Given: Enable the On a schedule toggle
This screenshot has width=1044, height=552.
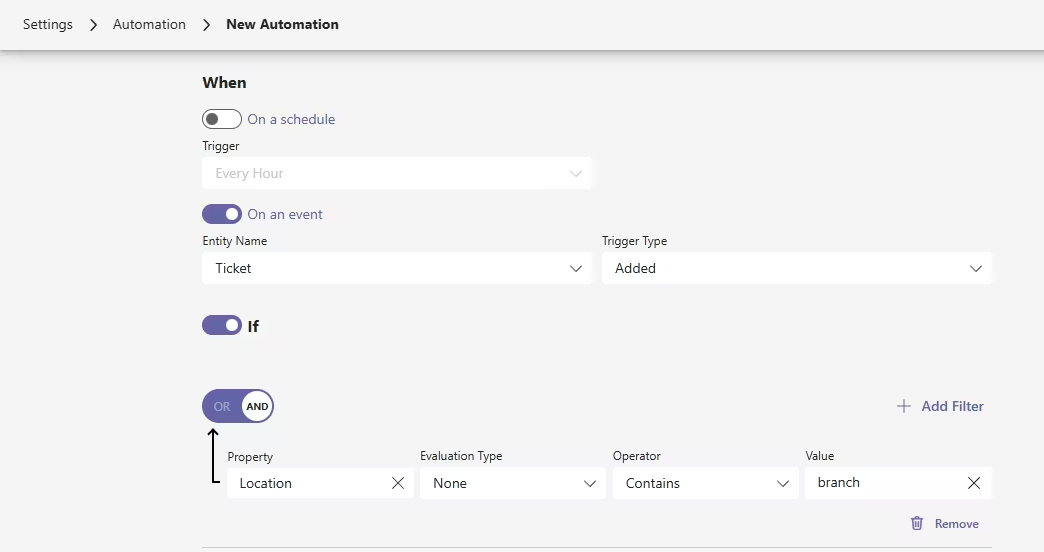Looking at the screenshot, I should point(222,119).
